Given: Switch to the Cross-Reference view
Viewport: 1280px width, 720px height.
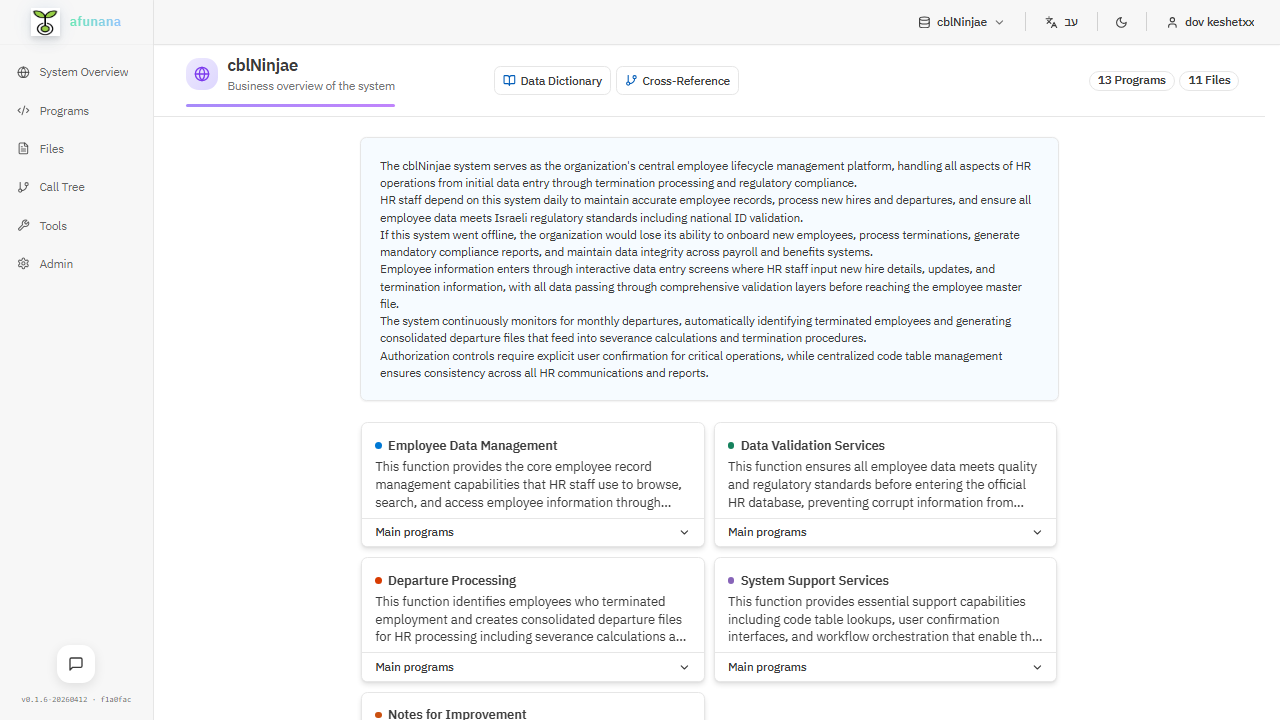Looking at the screenshot, I should [677, 80].
